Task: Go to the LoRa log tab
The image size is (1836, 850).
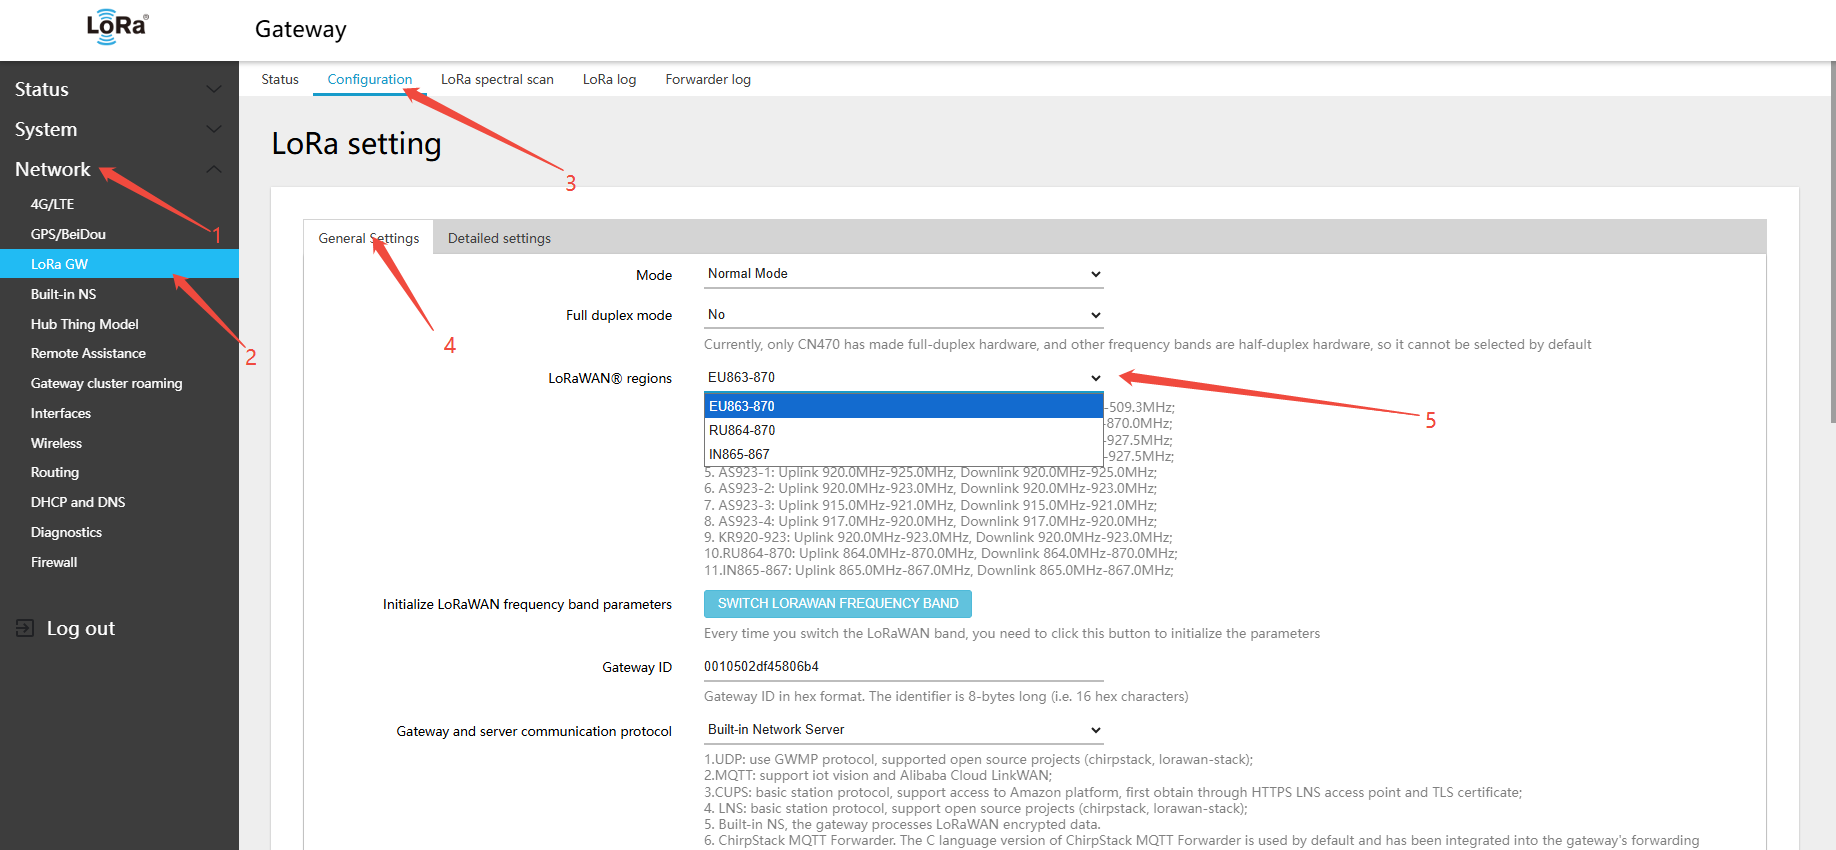Action: pos(609,79)
